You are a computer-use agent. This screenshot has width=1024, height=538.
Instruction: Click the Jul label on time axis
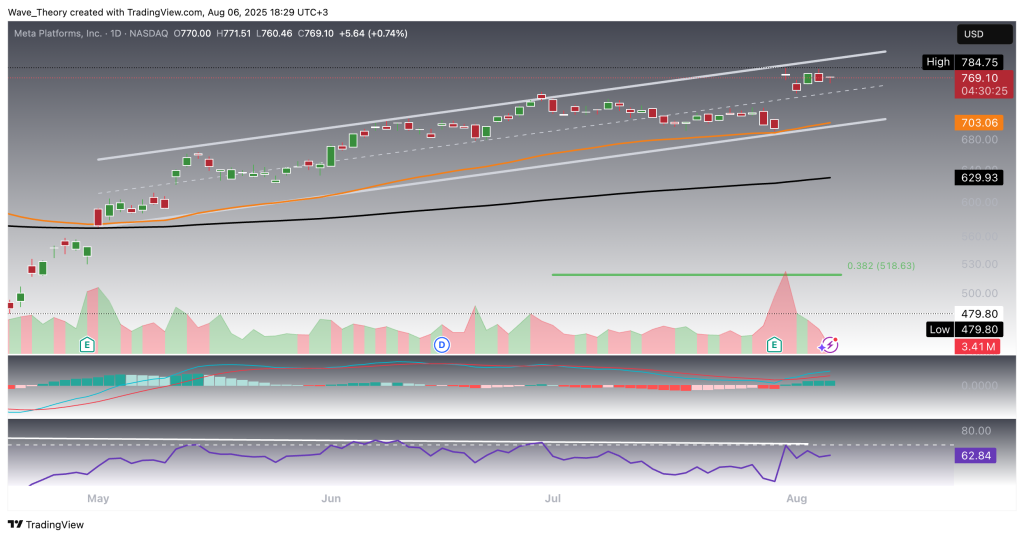click(552, 498)
